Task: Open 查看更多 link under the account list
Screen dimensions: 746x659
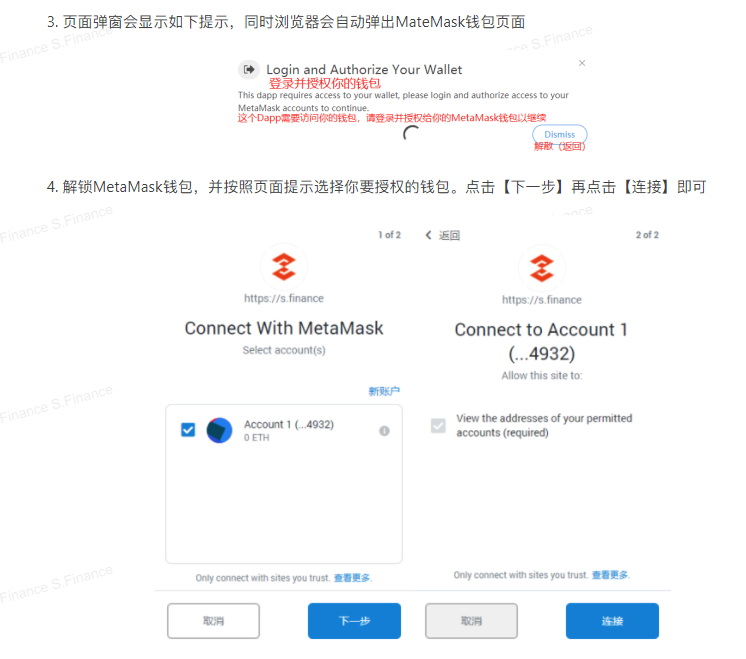Action: click(x=352, y=578)
